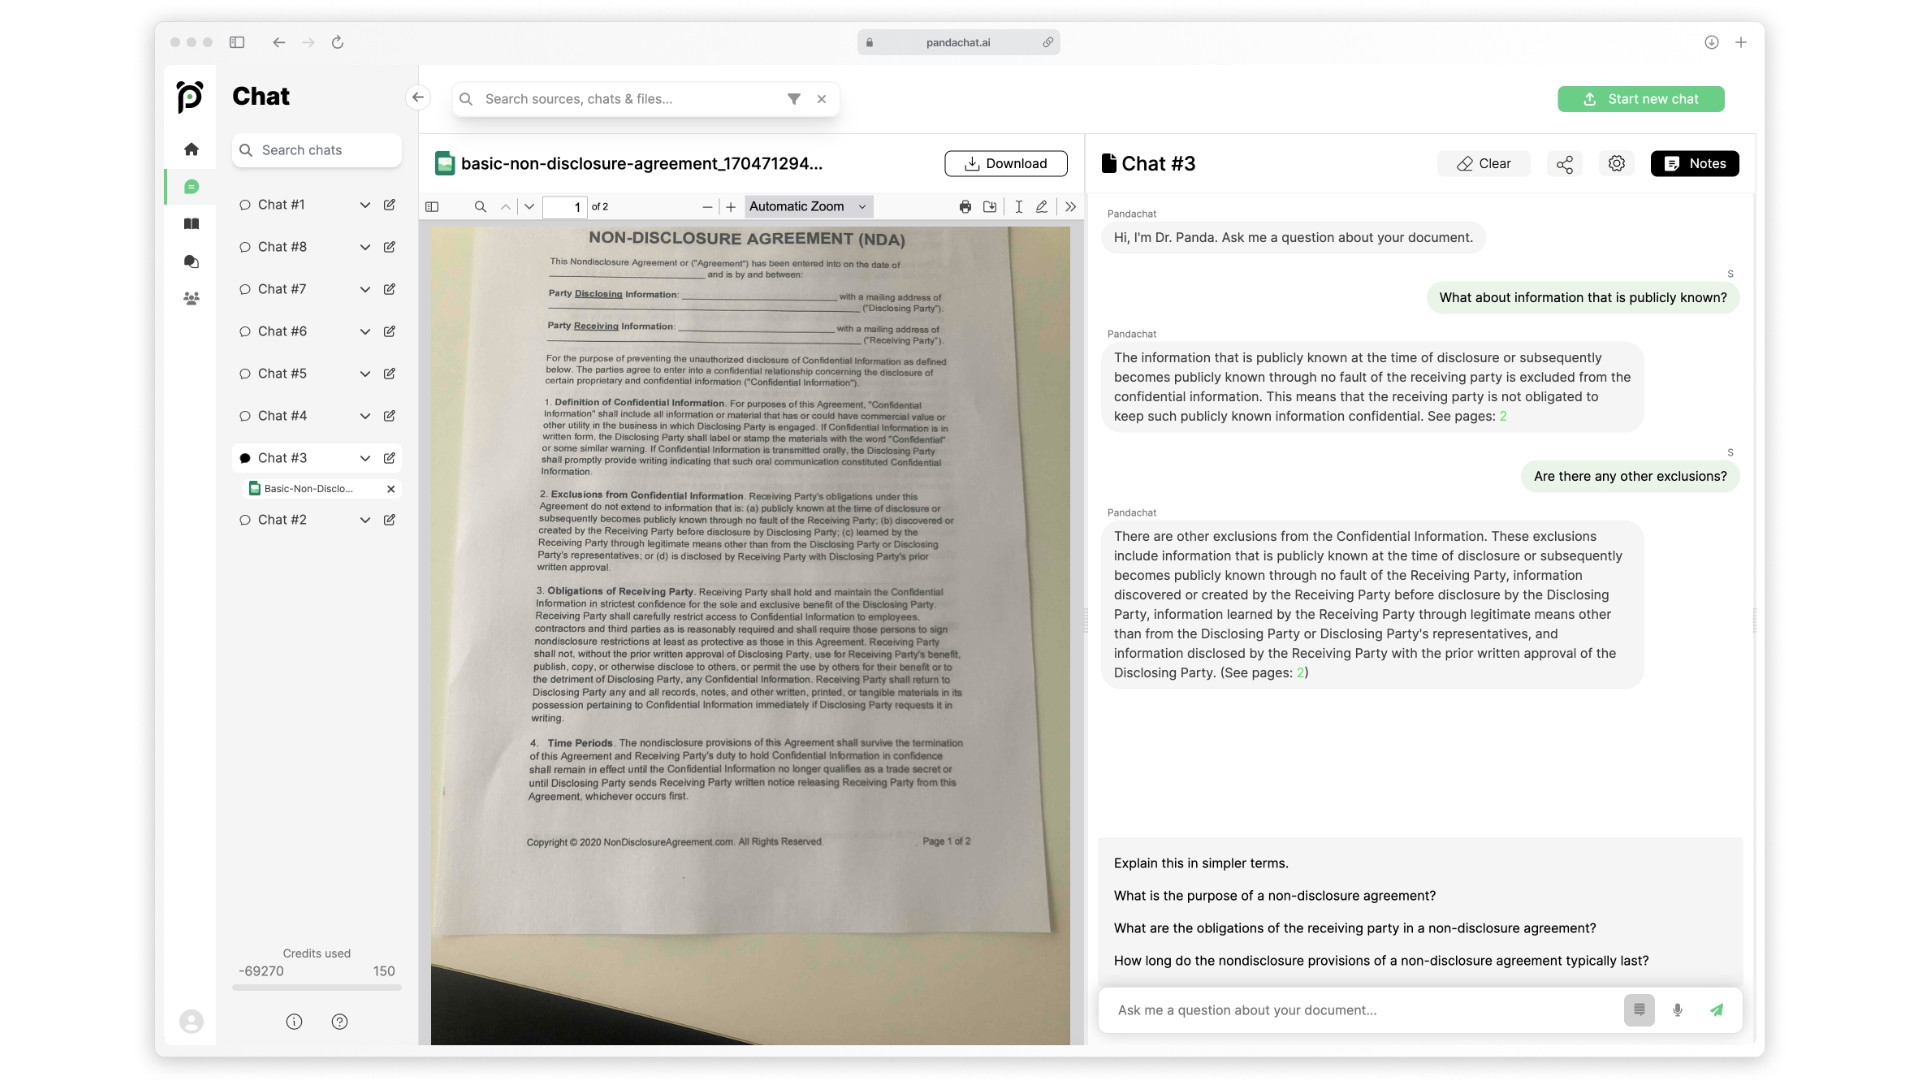
Task: Remove Basic-Non-Disclo file from Chat #3
Action: 391,489
